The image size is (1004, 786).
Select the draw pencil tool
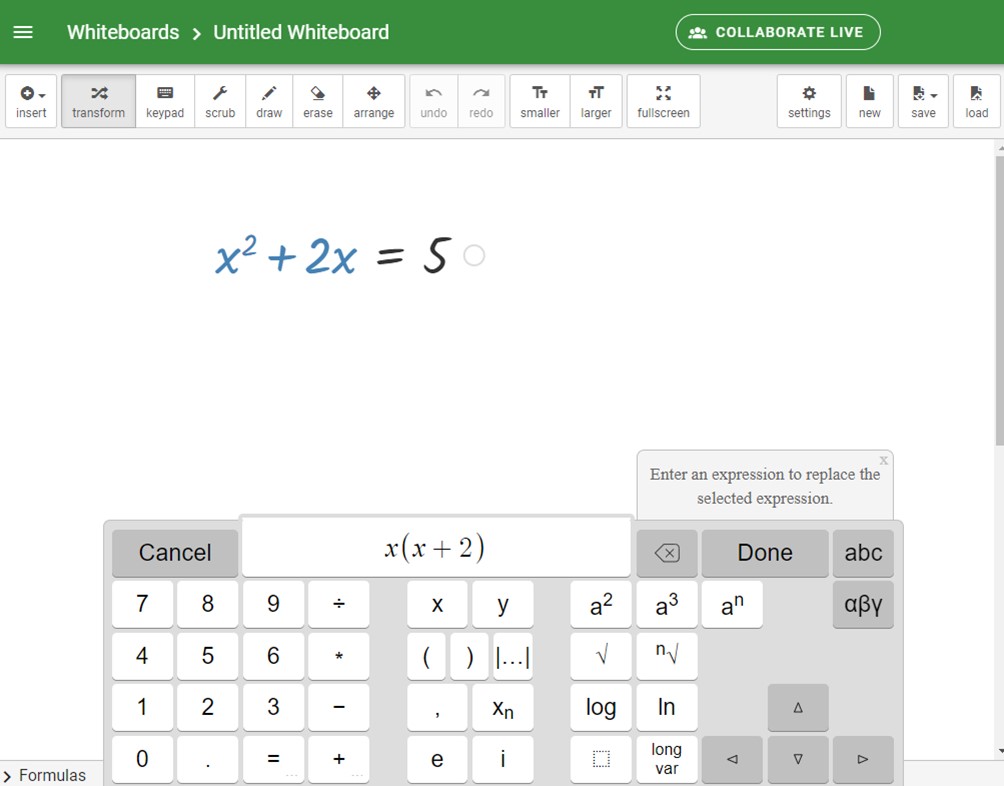point(269,101)
